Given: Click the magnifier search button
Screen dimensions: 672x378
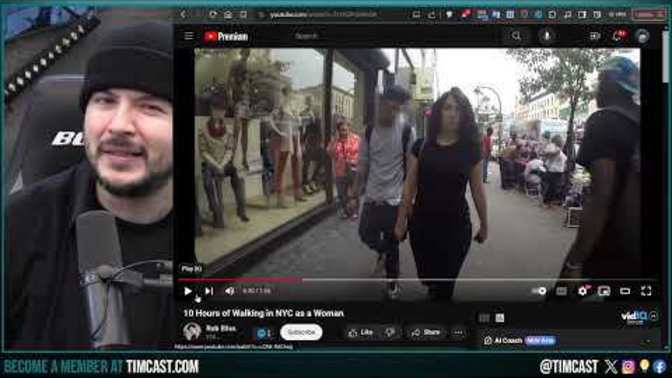Looking at the screenshot, I should 516,36.
